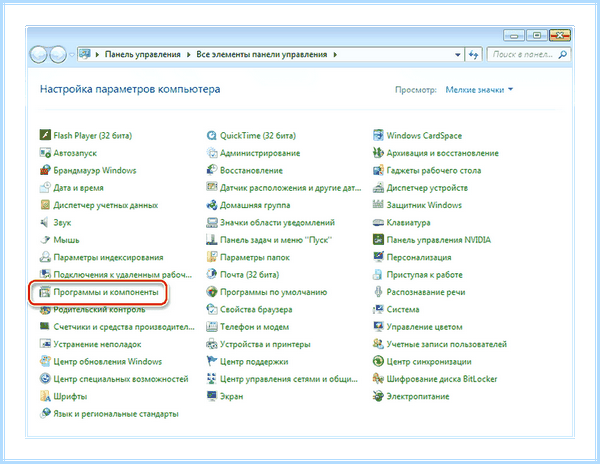Open Счетчики и средства производительности entry
Viewport: 600px width, 464px height.
pos(124,327)
